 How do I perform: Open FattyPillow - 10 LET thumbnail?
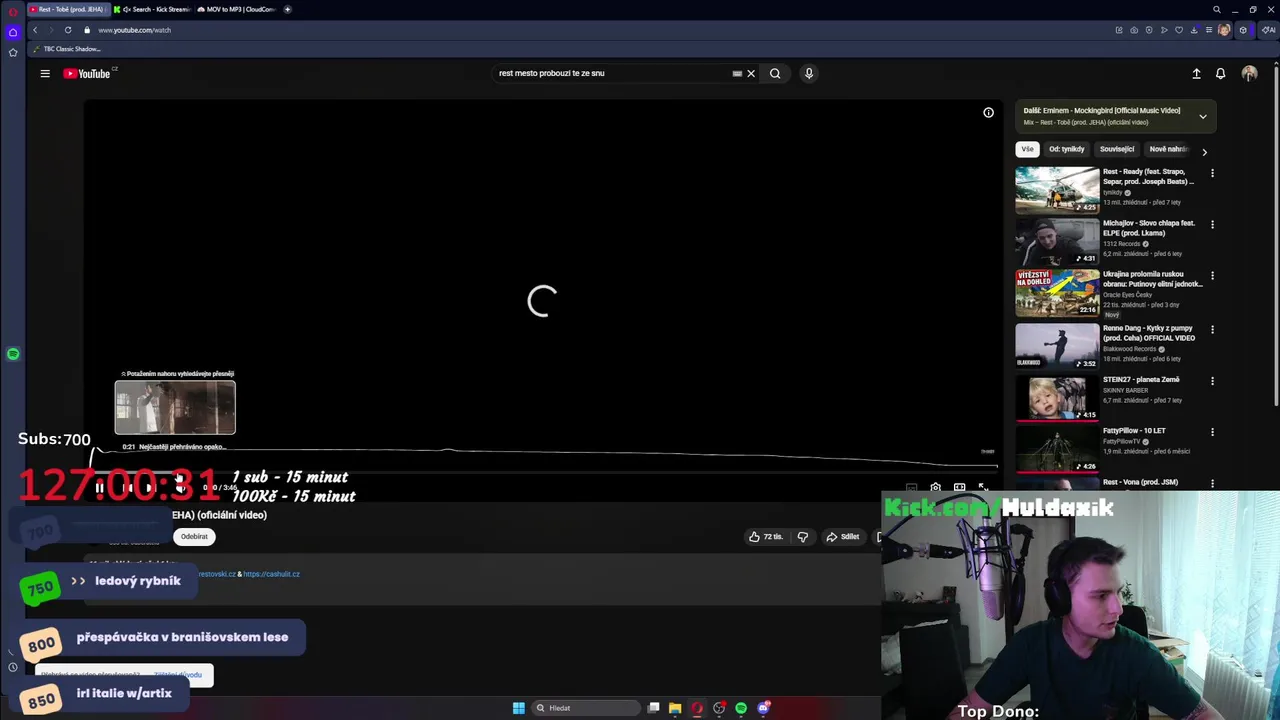(x=1057, y=448)
